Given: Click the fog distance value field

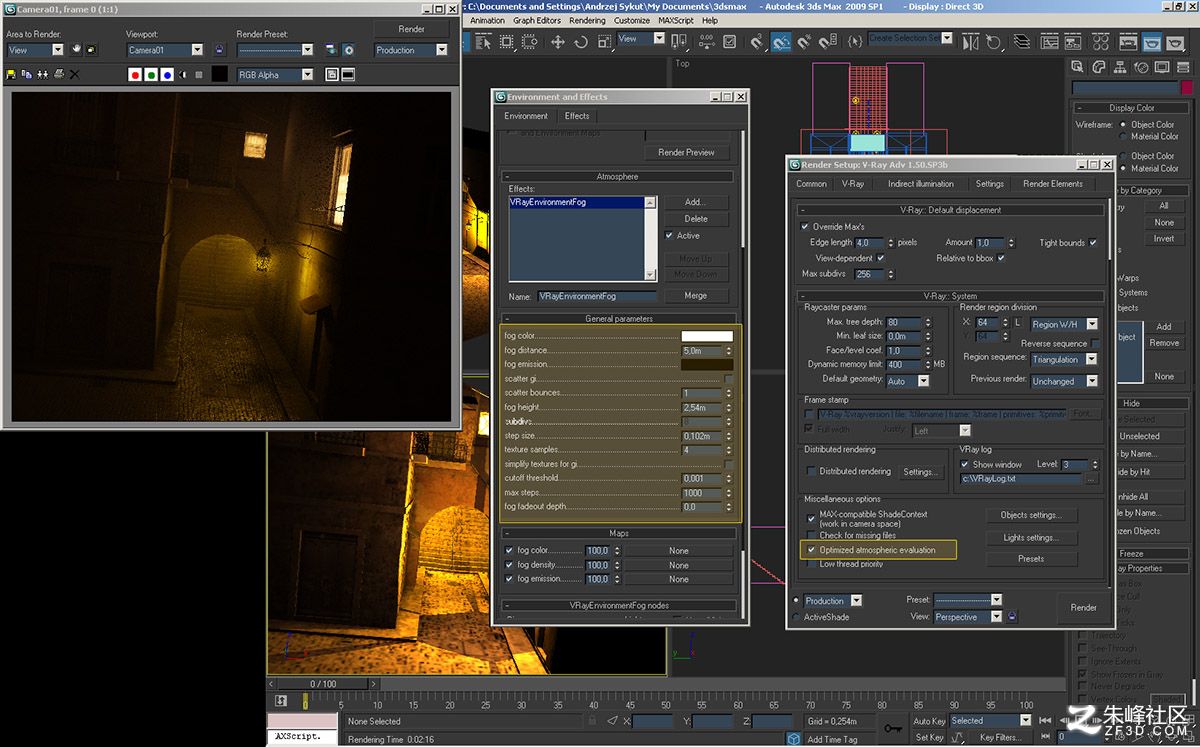Looking at the screenshot, I should click(x=702, y=351).
